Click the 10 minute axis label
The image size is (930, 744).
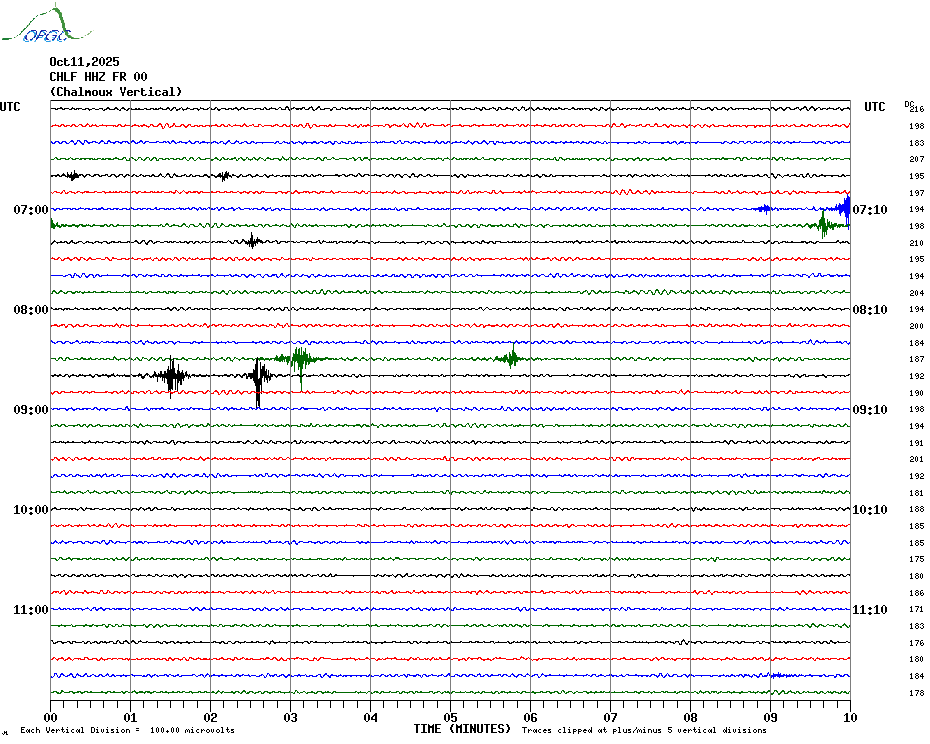(850, 718)
